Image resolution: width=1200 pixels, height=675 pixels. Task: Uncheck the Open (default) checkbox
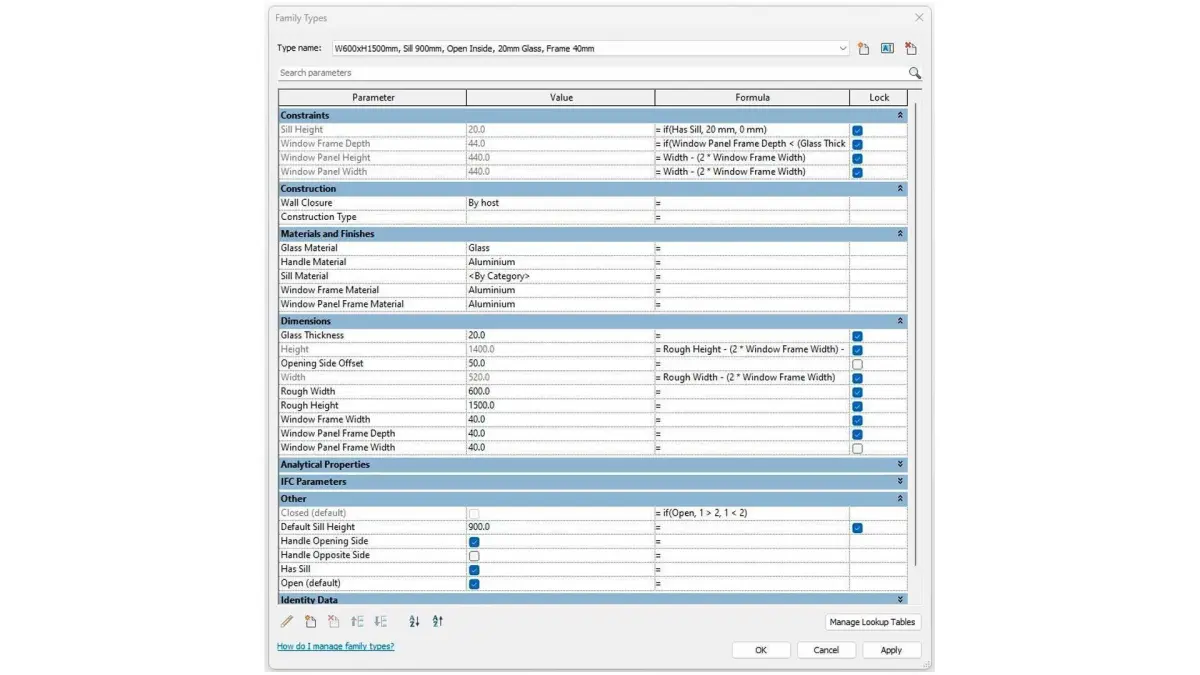pyautogui.click(x=474, y=584)
